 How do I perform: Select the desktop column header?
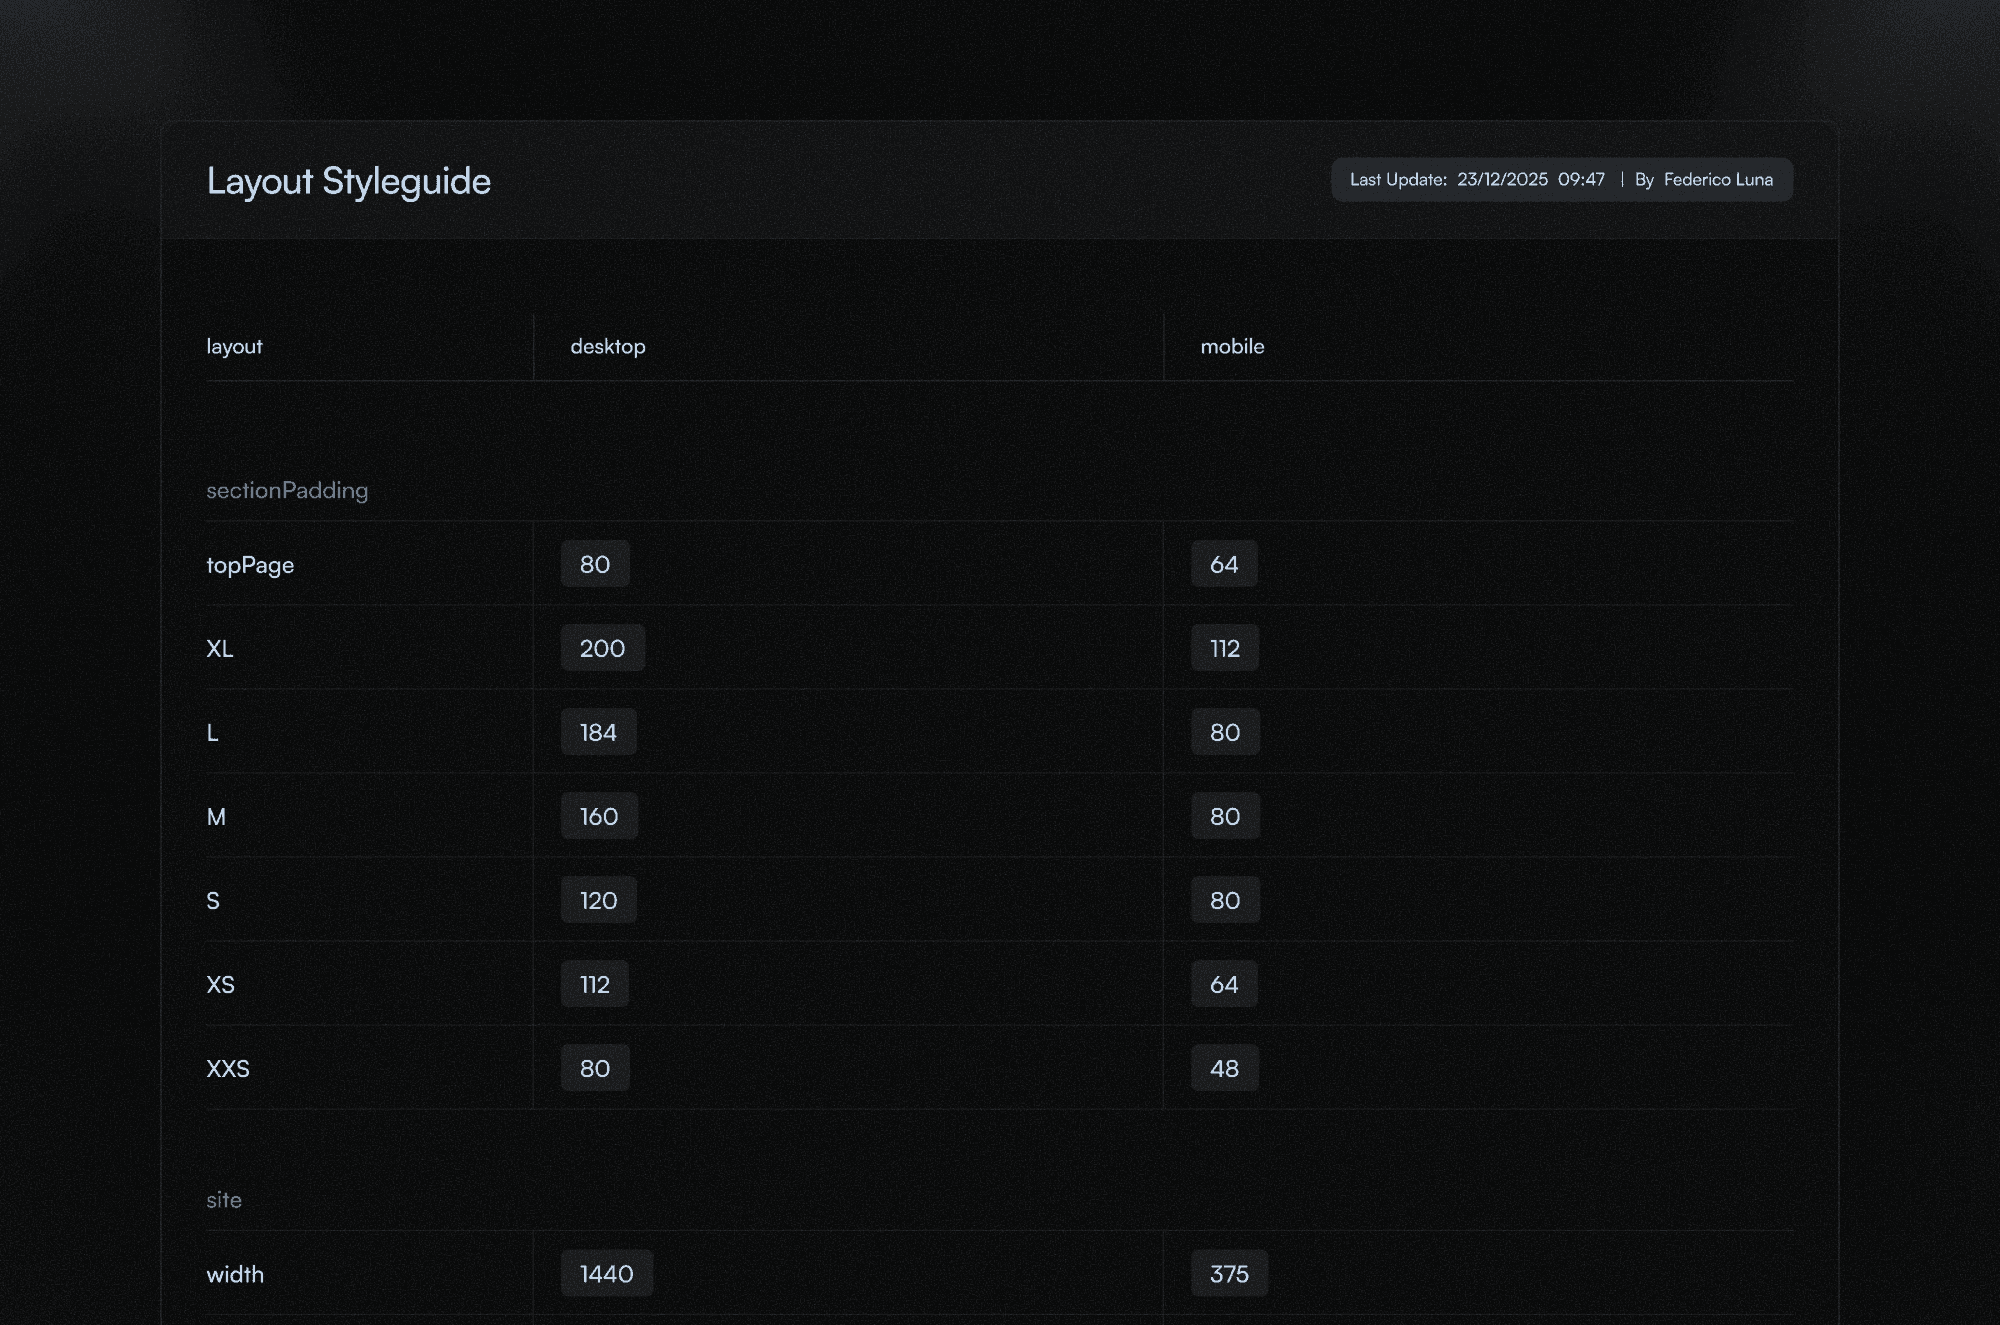click(607, 346)
